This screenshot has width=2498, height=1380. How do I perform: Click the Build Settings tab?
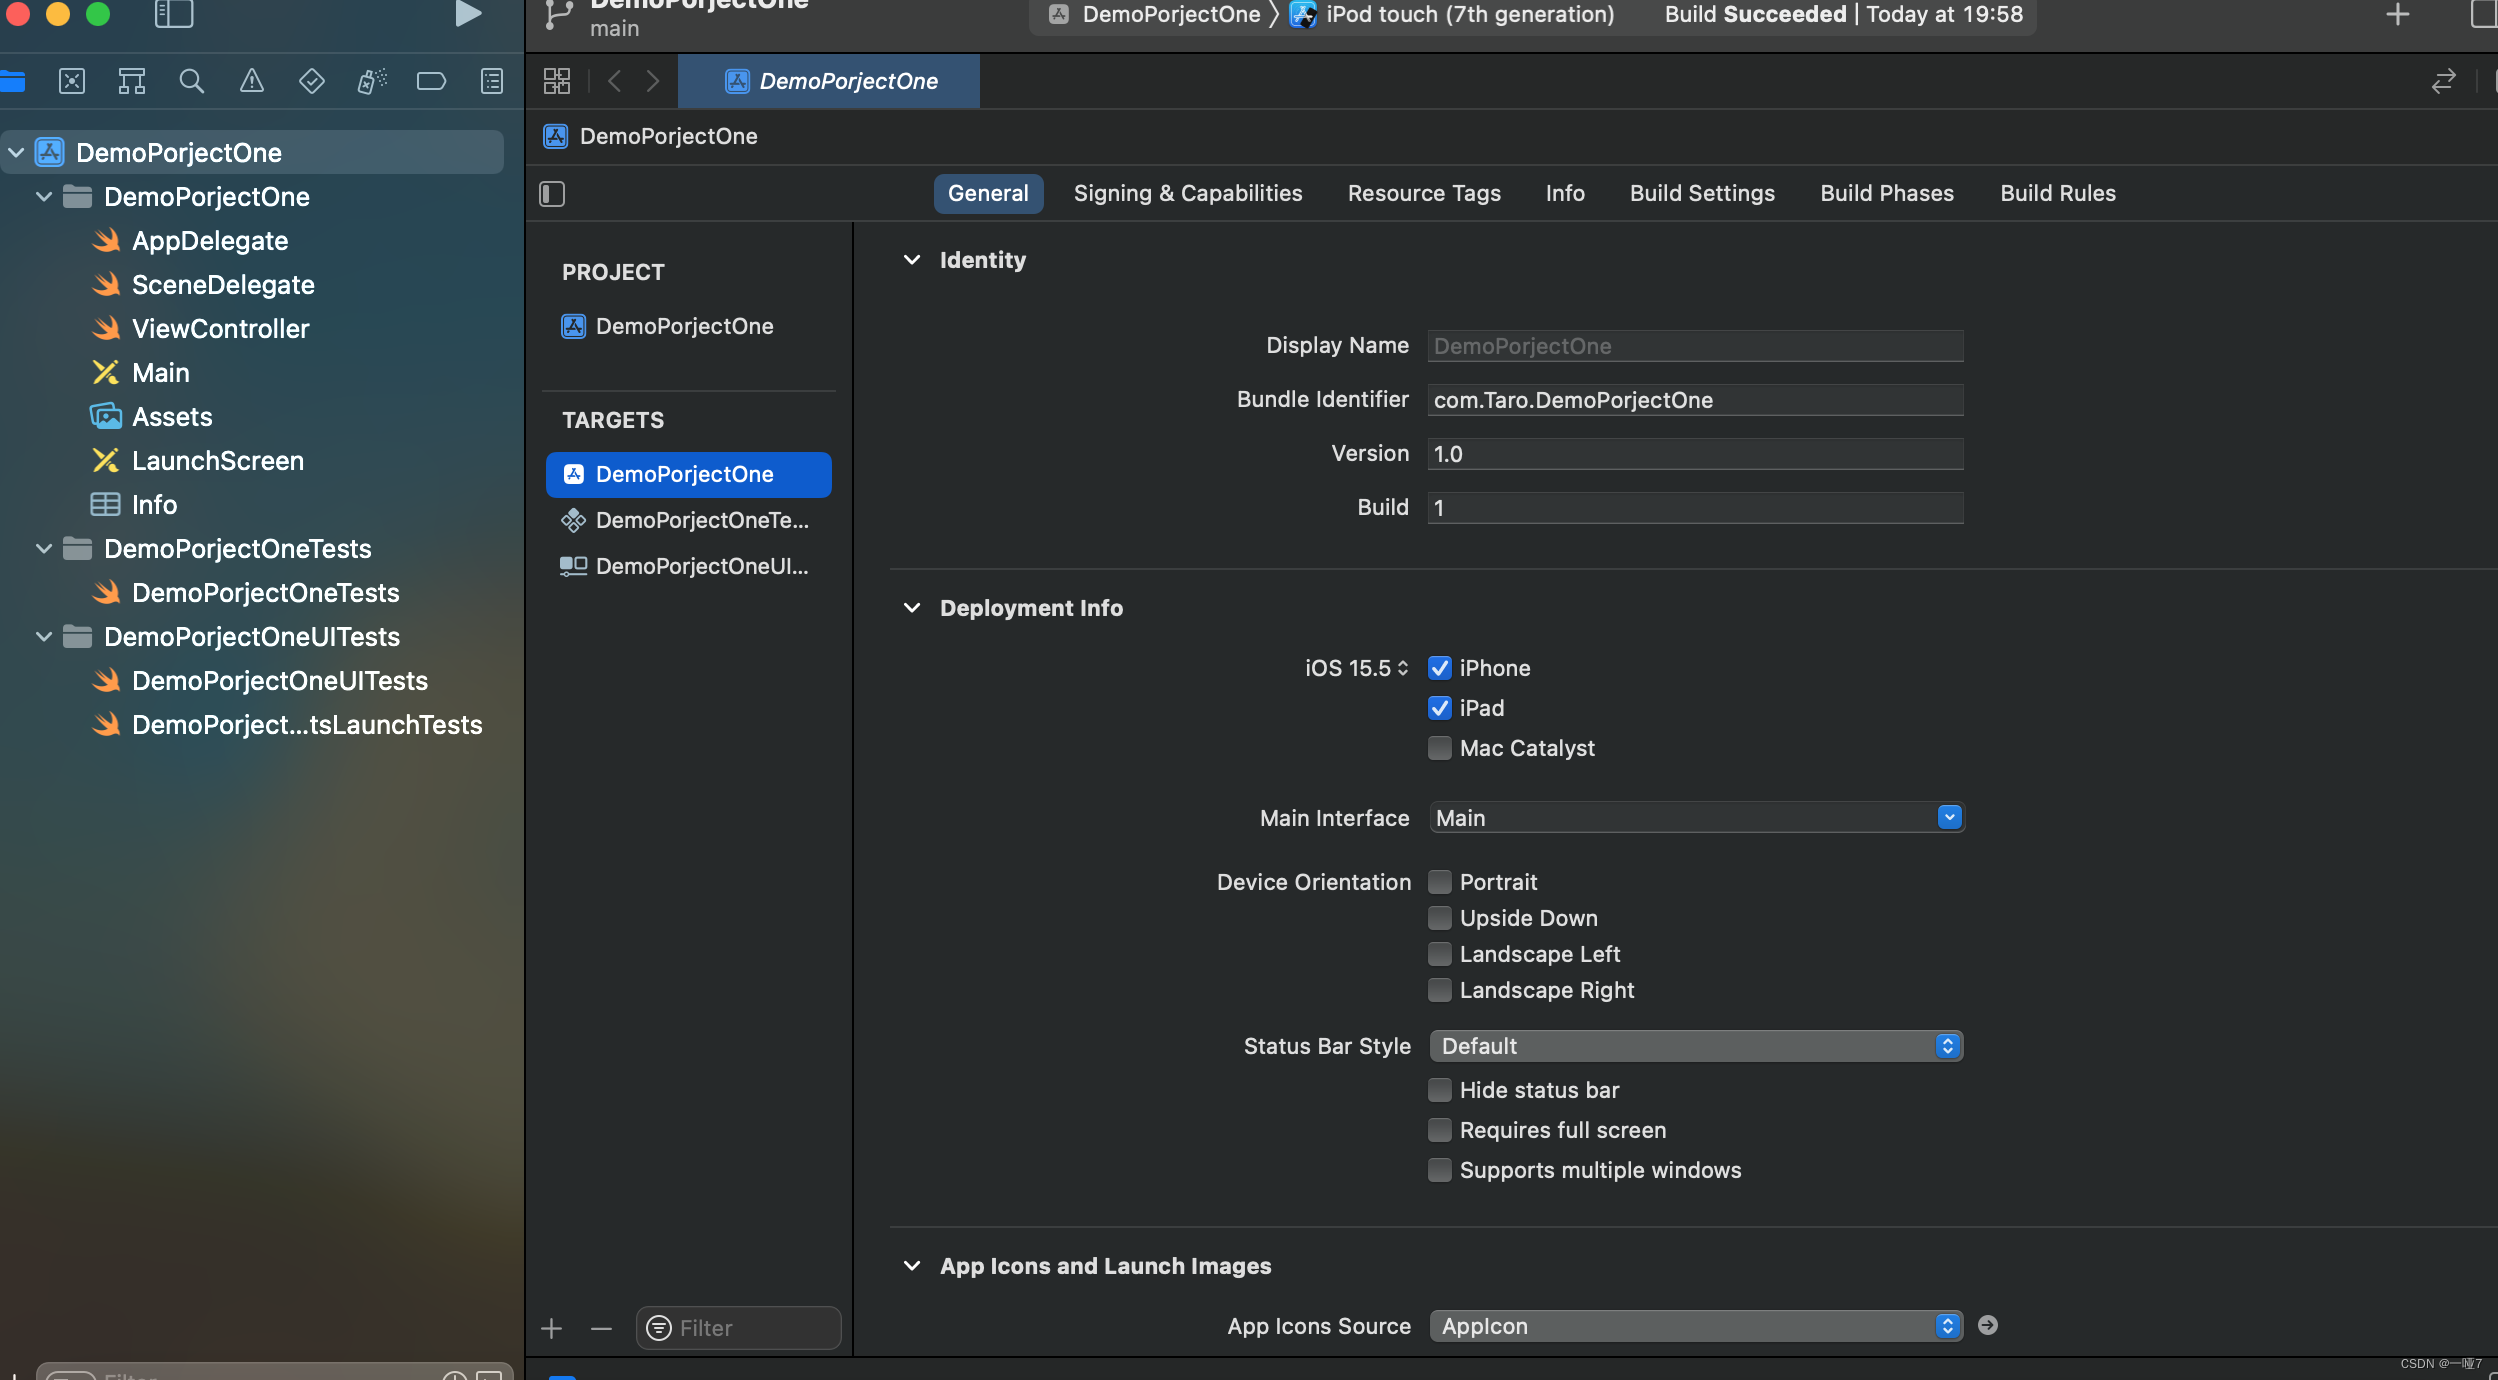1701,192
